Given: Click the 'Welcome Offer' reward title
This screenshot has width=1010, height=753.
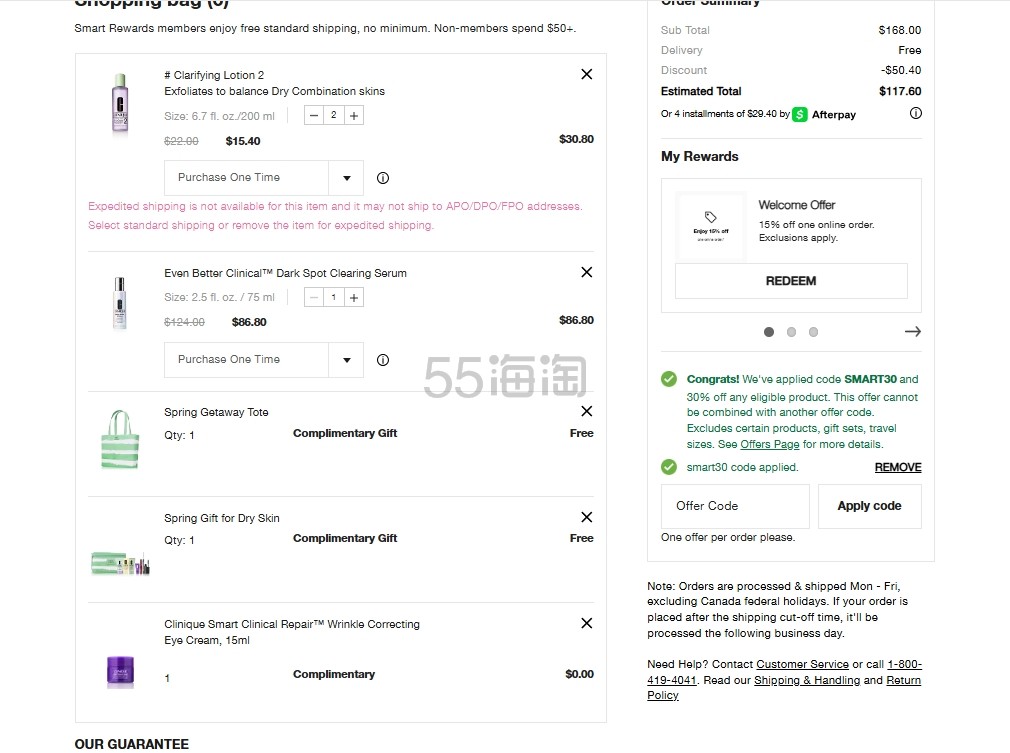Looking at the screenshot, I should [797, 205].
